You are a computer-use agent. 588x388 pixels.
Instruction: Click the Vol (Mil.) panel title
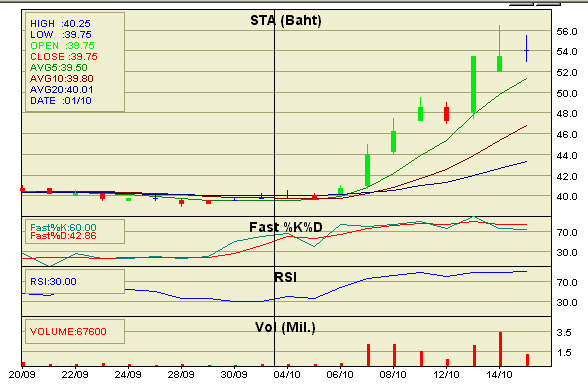pos(285,327)
